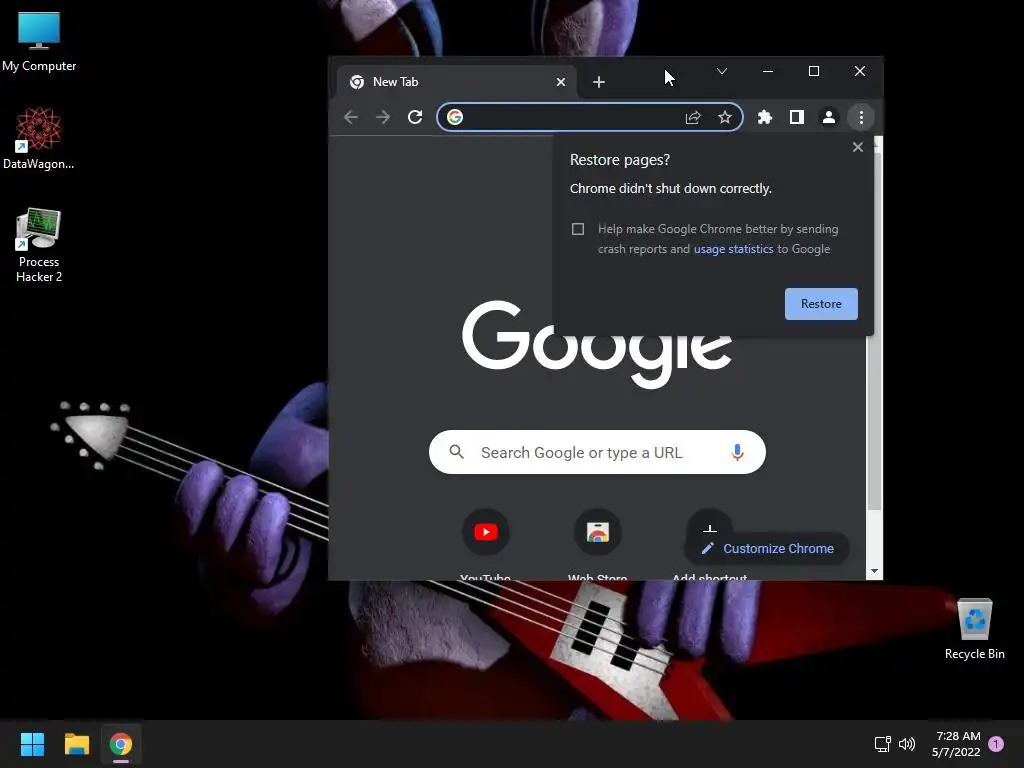This screenshot has height=768, width=1024.
Task: Enable sending crash reports checkbox
Action: (x=578, y=229)
